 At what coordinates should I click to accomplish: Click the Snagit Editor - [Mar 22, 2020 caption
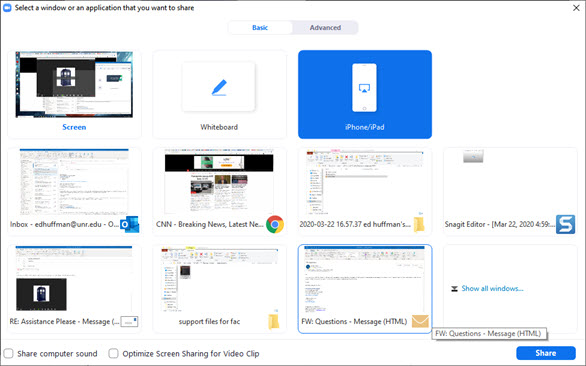pyautogui.click(x=500, y=224)
